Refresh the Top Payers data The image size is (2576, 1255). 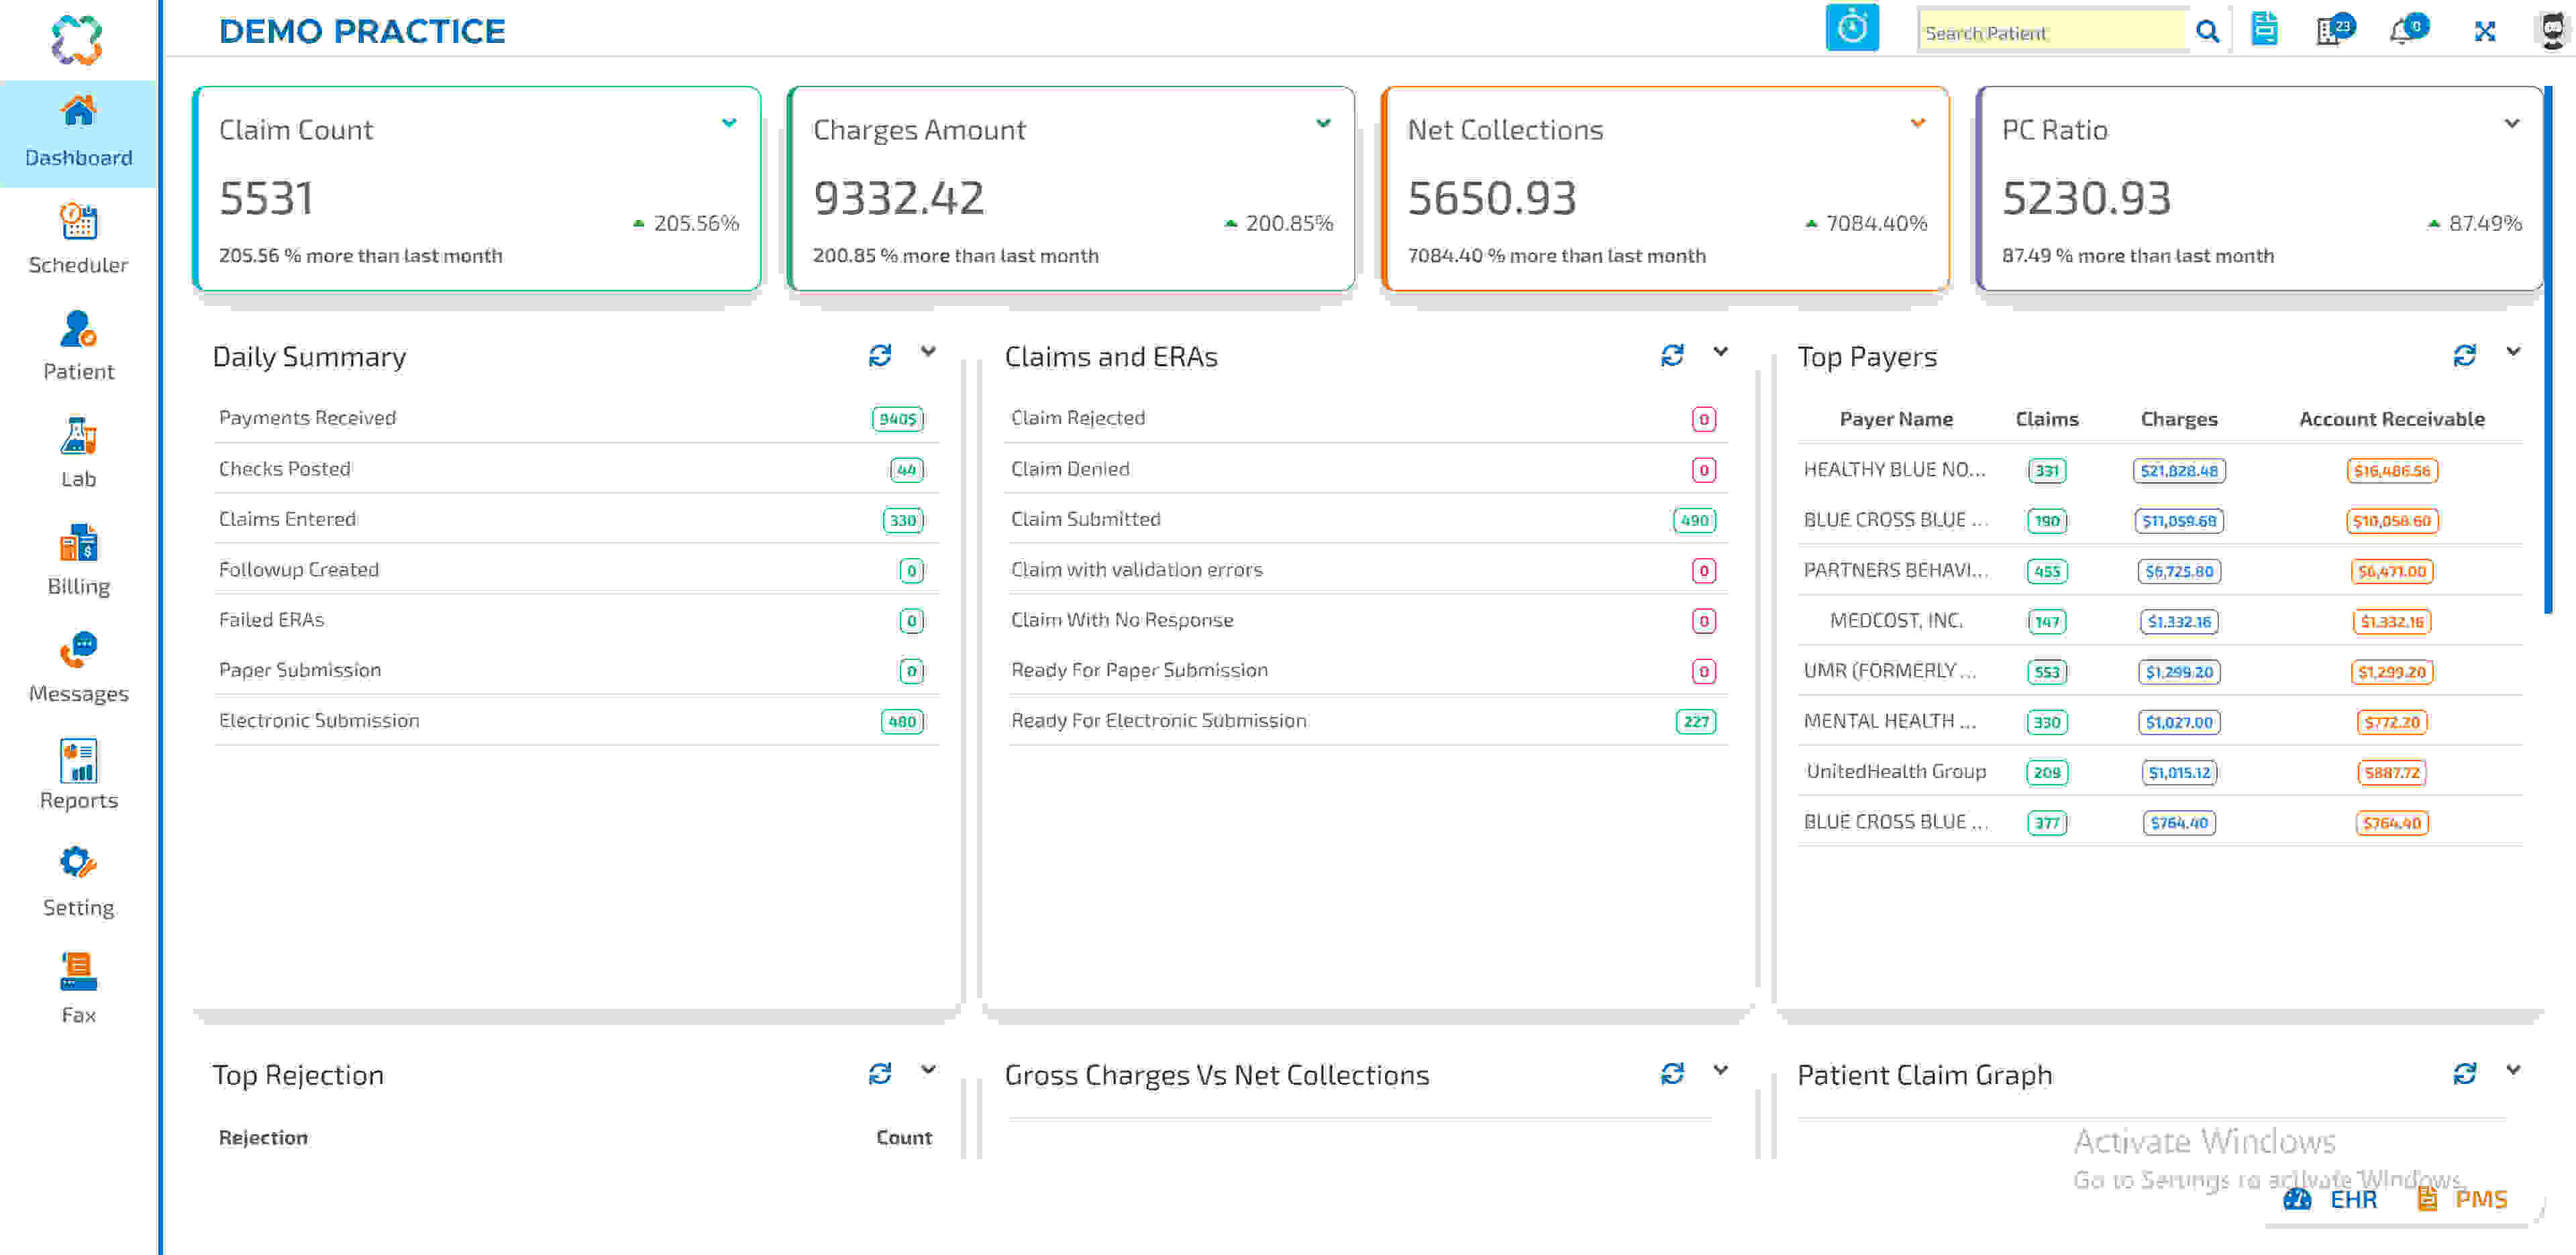click(x=2465, y=354)
